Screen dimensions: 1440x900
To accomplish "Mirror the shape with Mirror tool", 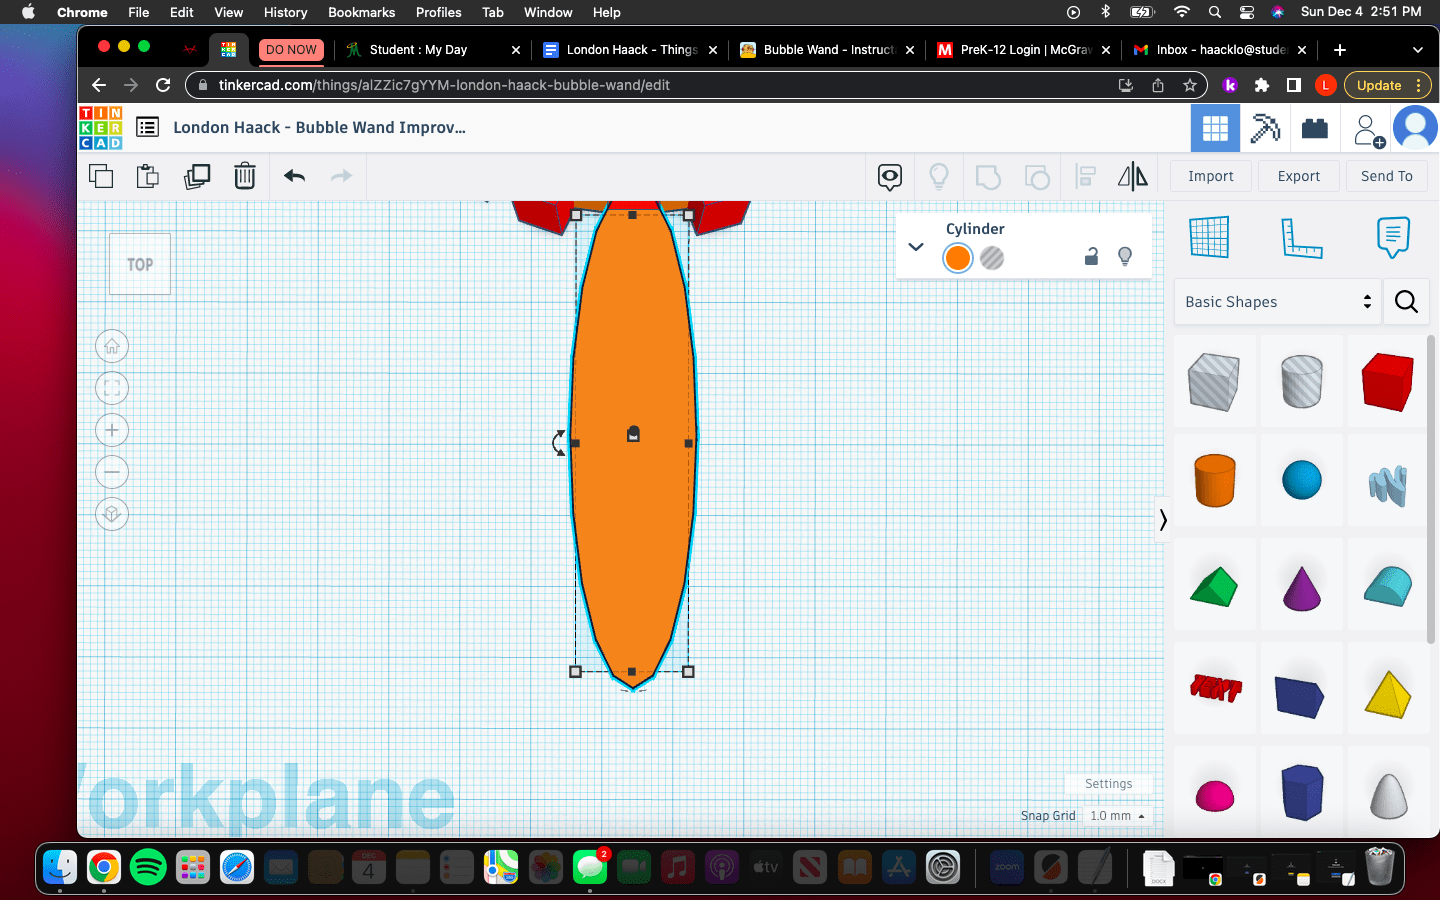I will [x=1133, y=177].
